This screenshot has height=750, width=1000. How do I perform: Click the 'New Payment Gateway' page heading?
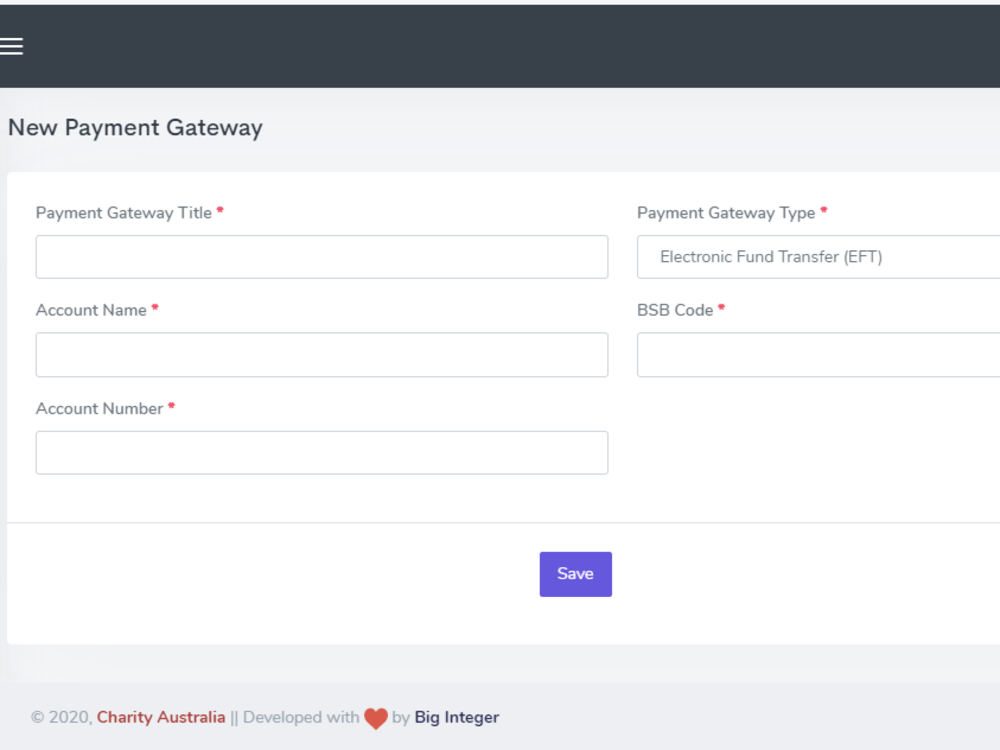135,128
